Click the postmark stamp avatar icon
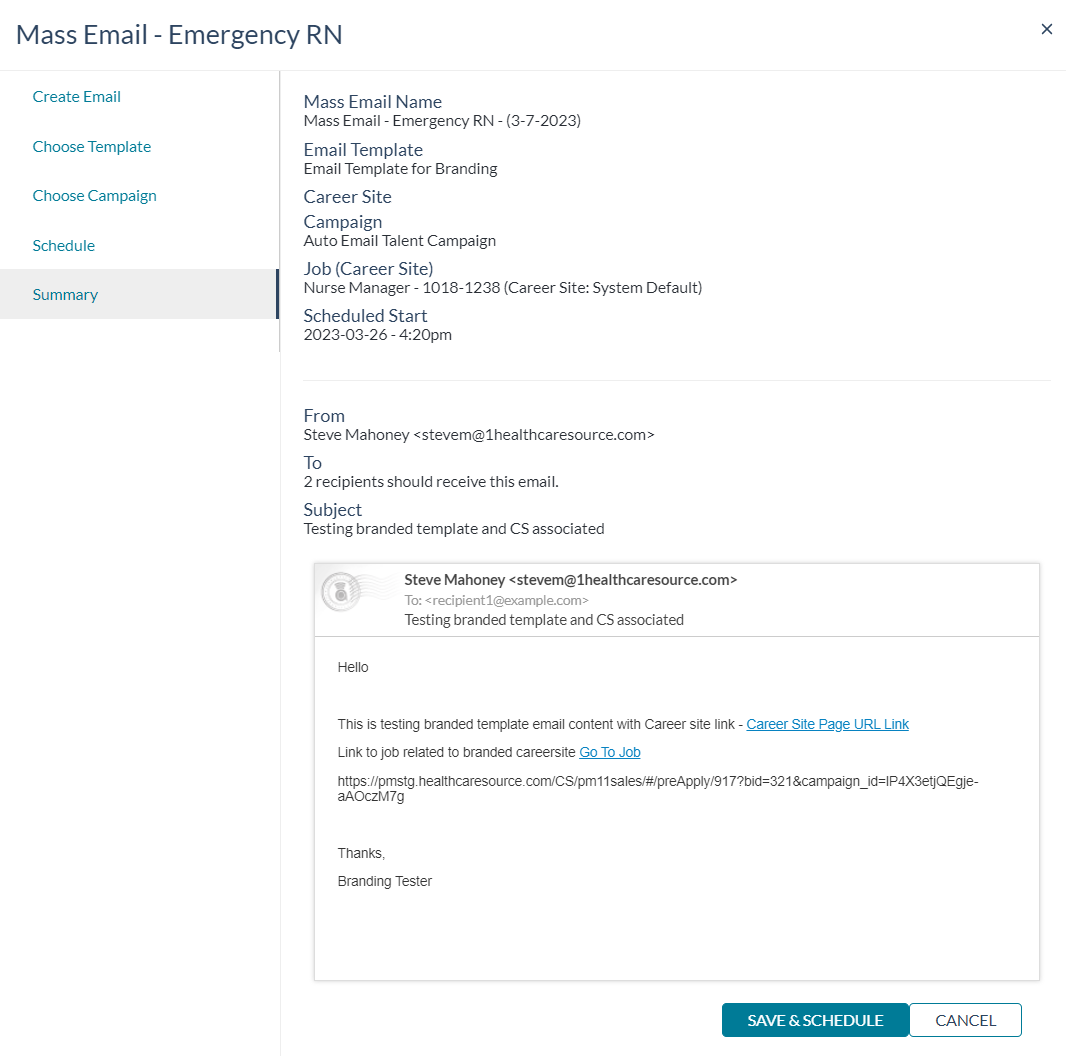1066x1056 pixels. tap(343, 592)
